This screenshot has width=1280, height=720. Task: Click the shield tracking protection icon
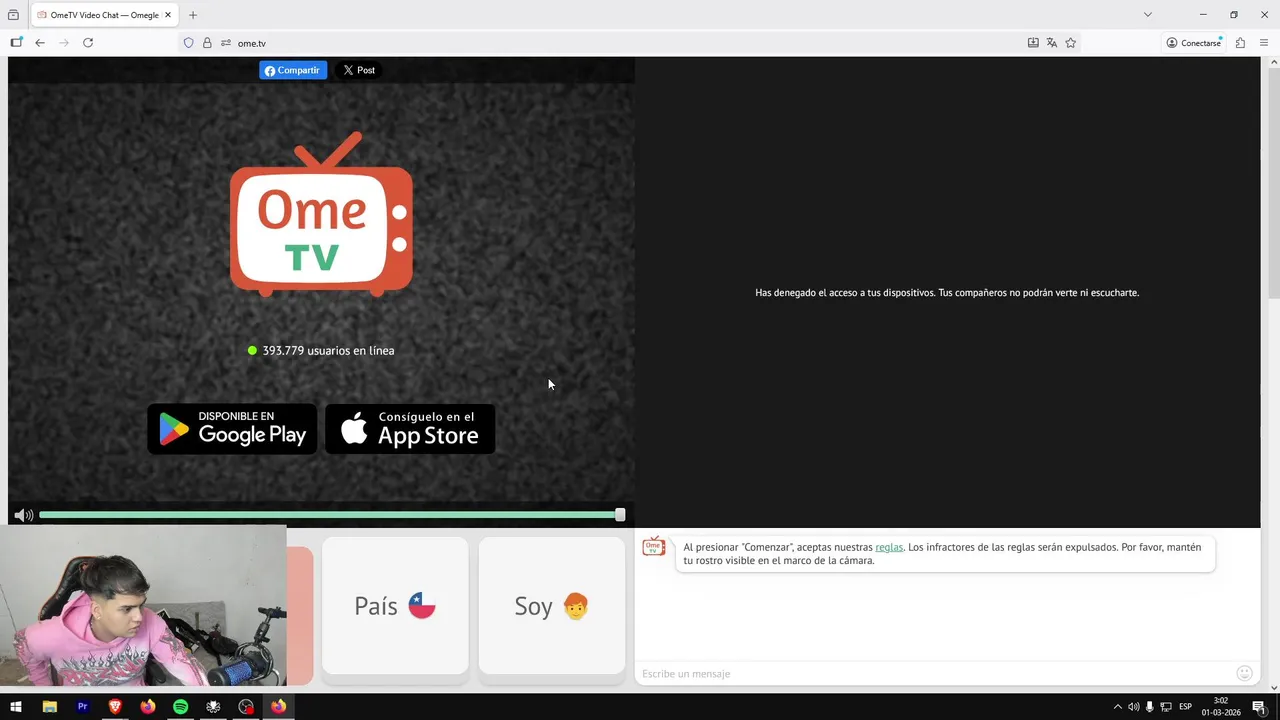tap(188, 43)
